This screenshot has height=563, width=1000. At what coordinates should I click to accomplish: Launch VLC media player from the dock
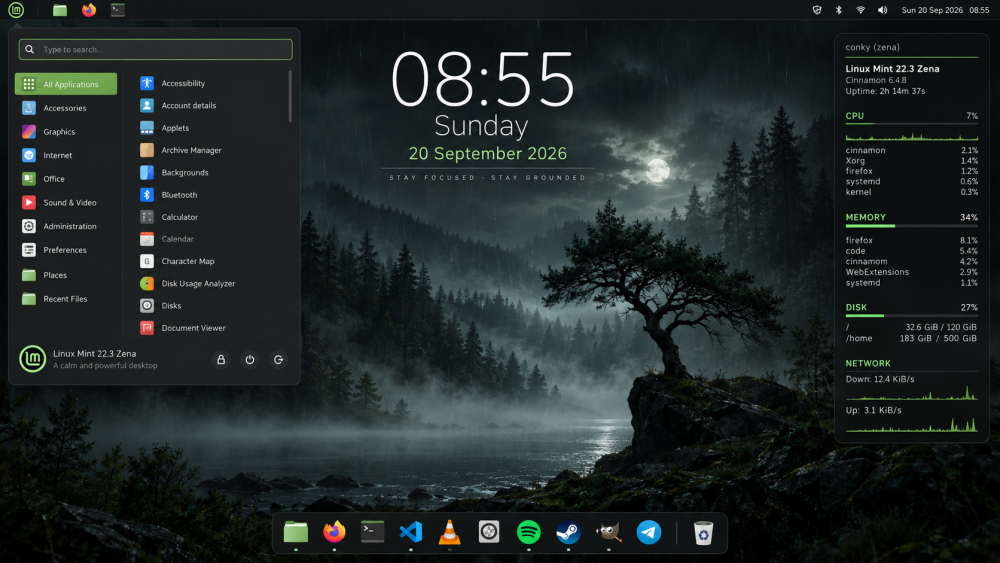[450, 532]
